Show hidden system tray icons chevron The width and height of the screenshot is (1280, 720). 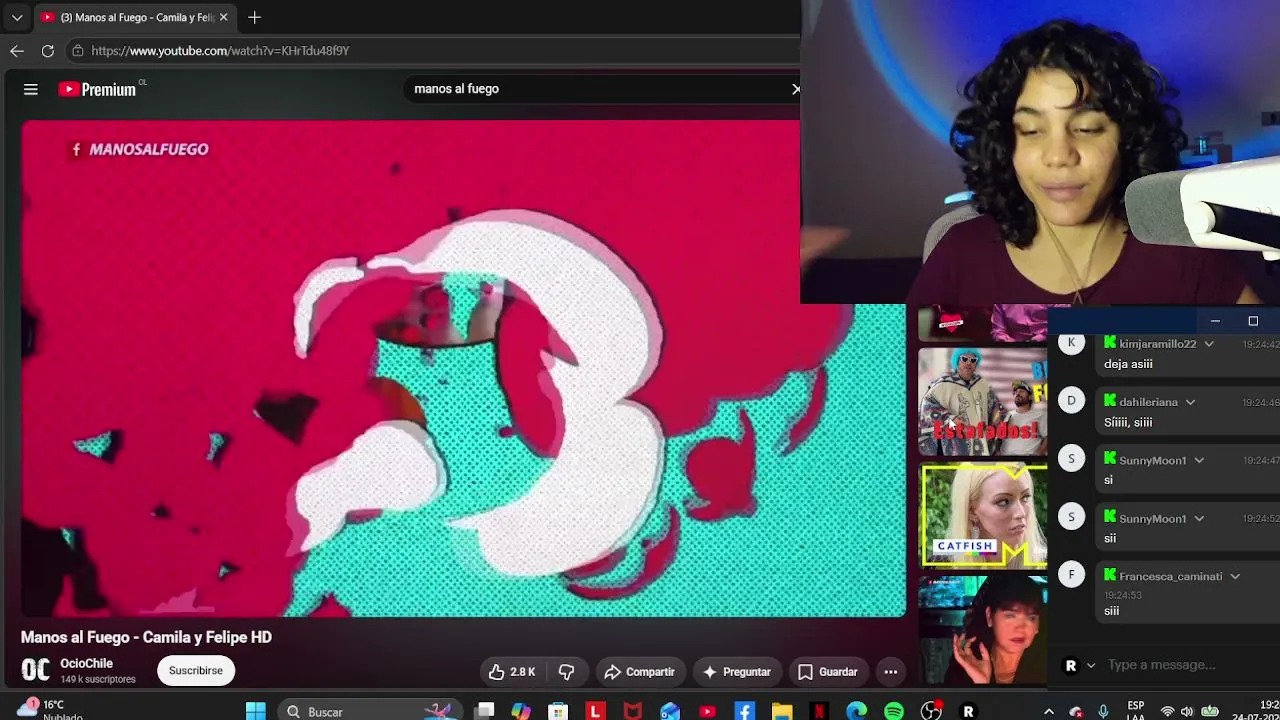[x=1048, y=711]
